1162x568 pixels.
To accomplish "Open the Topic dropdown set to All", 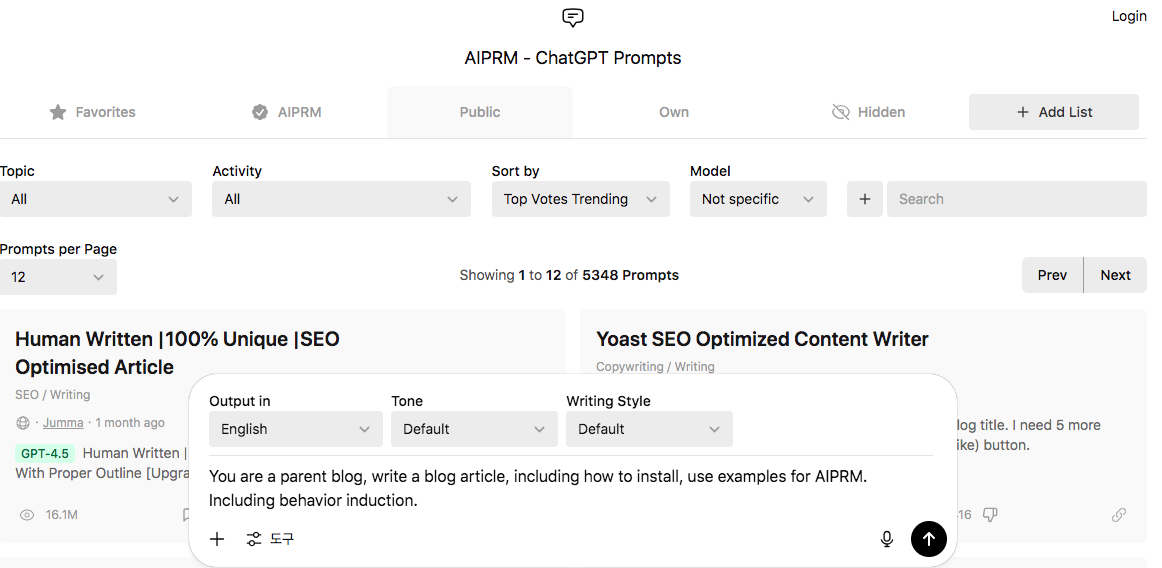I will 96,199.
